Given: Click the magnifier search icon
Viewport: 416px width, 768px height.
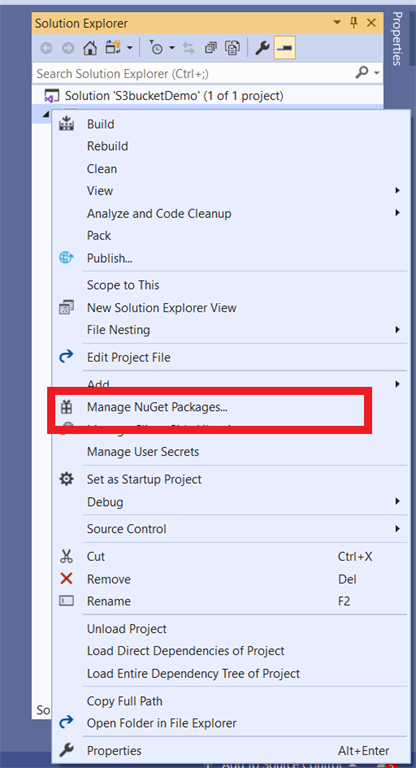Looking at the screenshot, I should tap(362, 73).
